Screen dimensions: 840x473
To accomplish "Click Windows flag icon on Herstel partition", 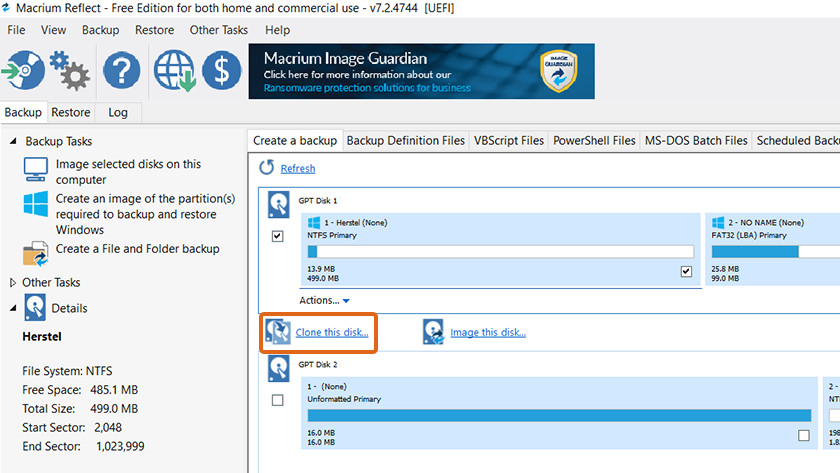I will click(314, 222).
